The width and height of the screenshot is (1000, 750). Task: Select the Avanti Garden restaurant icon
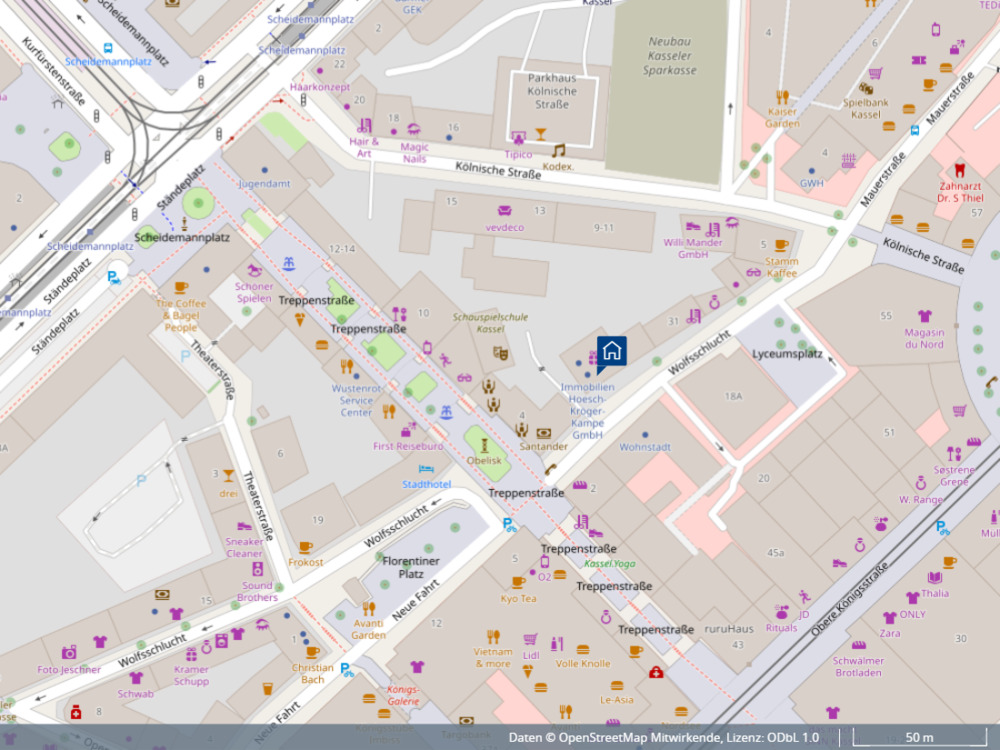(x=368, y=608)
